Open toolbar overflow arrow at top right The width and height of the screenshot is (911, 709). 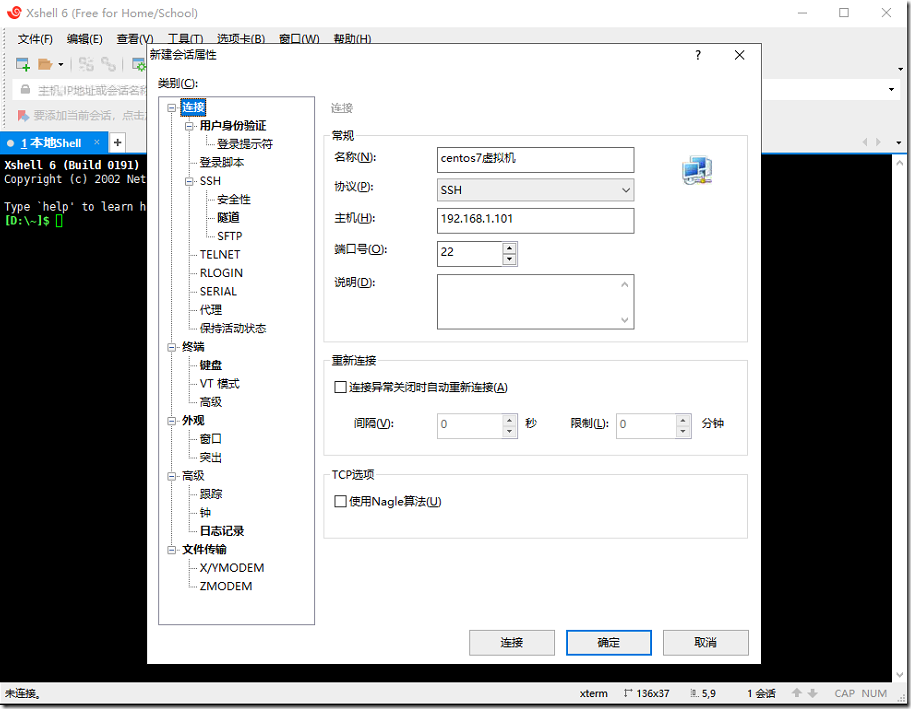coord(900,69)
